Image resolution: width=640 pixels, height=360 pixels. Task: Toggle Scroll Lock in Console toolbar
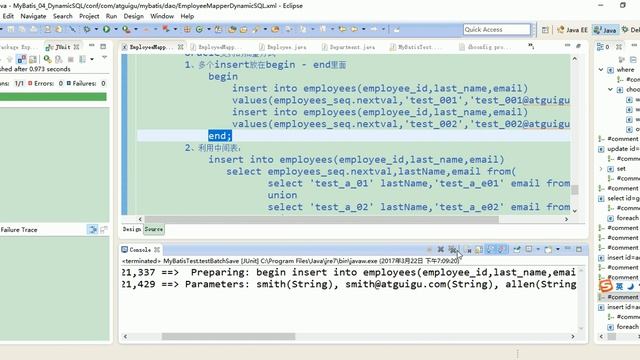[479, 249]
